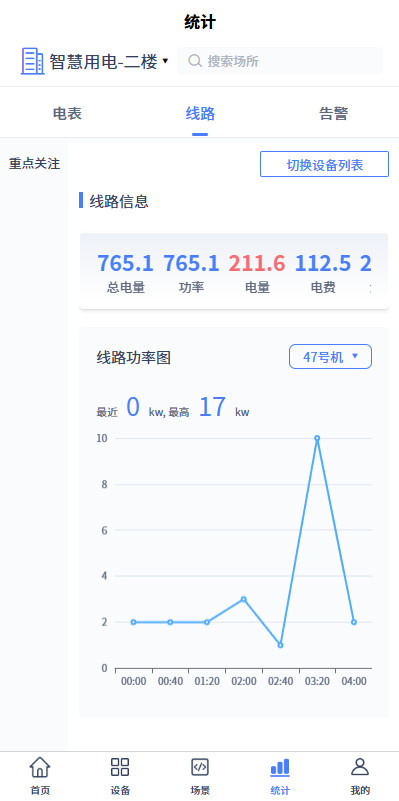Open the 场景 code icon

click(200, 767)
